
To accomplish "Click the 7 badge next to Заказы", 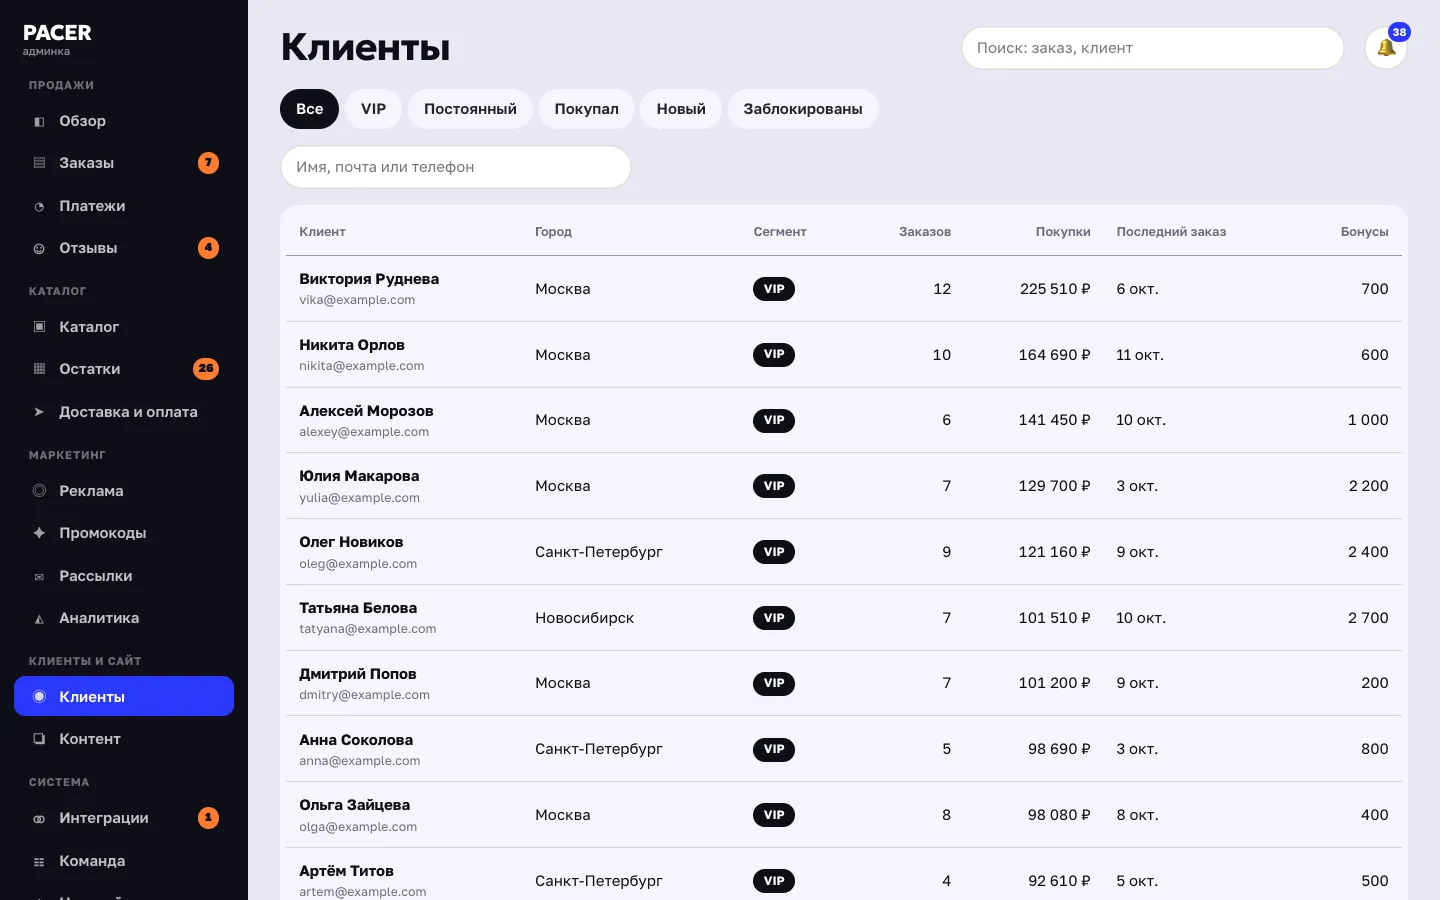I will pyautogui.click(x=208, y=163).
